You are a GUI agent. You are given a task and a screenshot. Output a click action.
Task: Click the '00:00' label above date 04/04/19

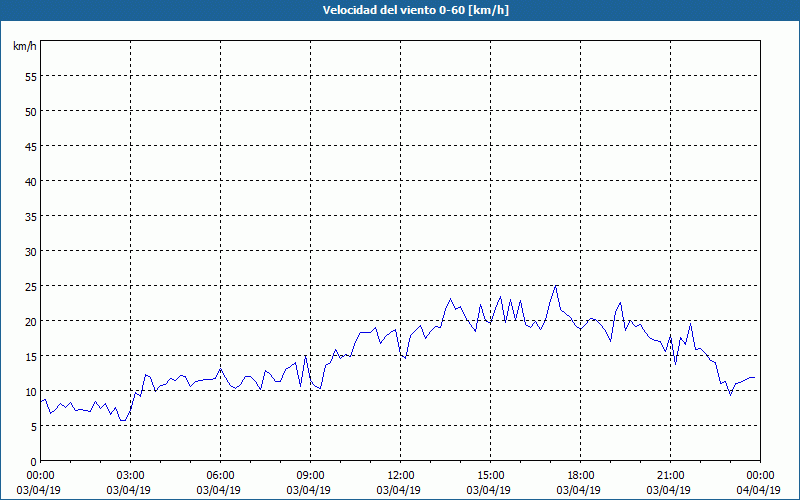[759, 476]
